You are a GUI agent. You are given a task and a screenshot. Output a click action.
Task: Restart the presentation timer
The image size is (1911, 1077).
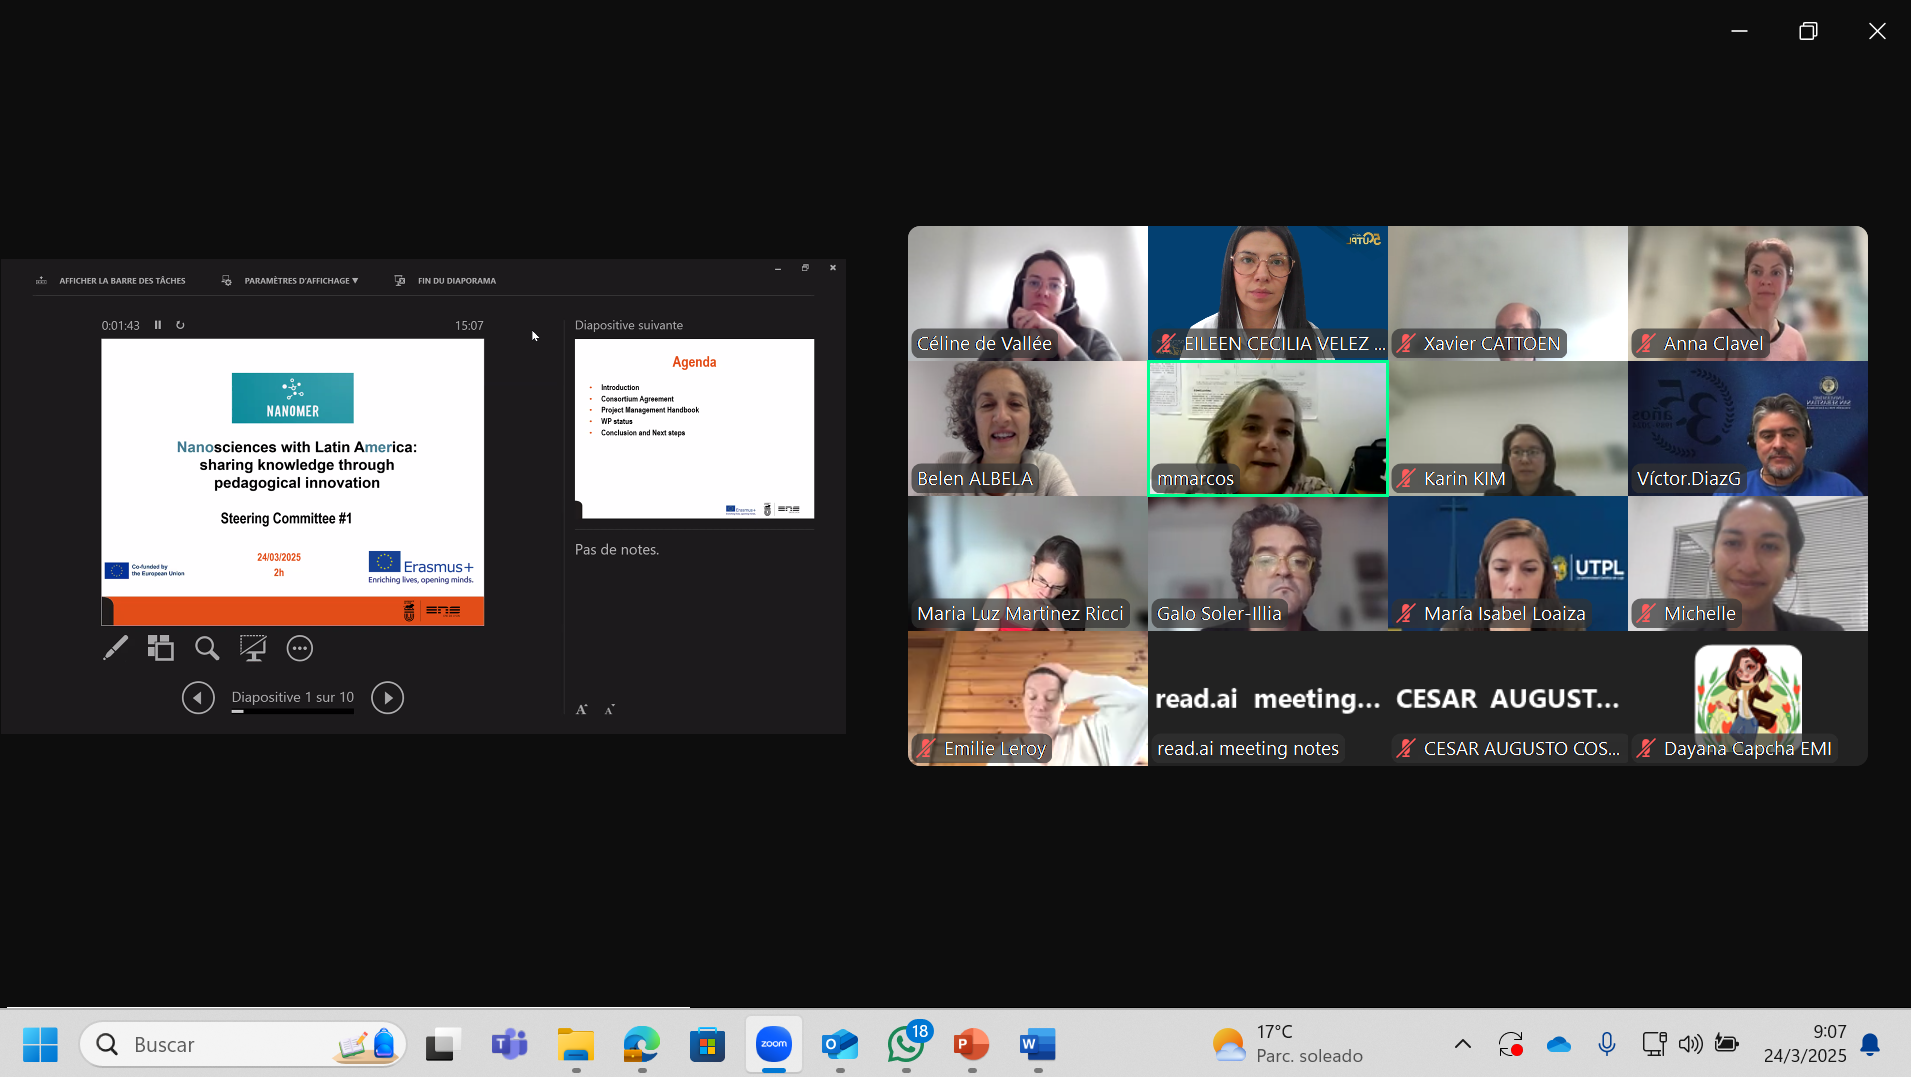[180, 325]
